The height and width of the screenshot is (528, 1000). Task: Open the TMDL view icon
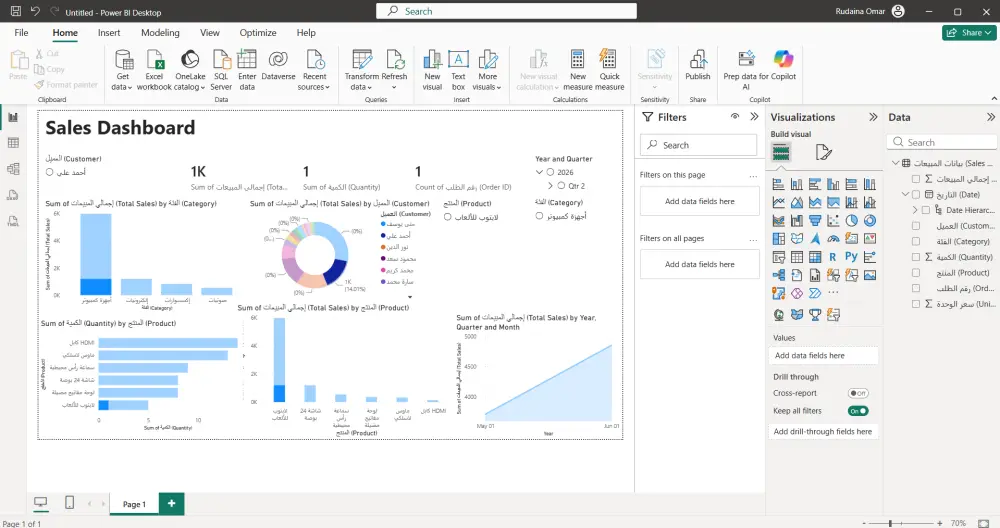pos(13,221)
